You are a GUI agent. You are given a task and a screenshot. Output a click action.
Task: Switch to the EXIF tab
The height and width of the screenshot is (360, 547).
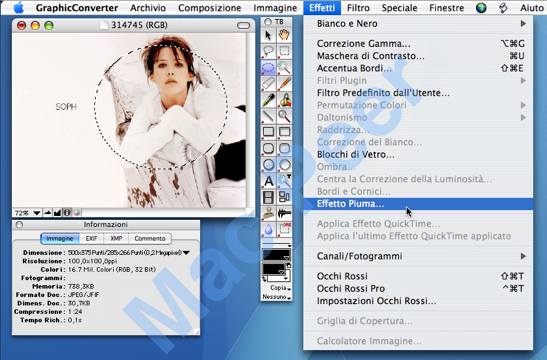click(91, 239)
